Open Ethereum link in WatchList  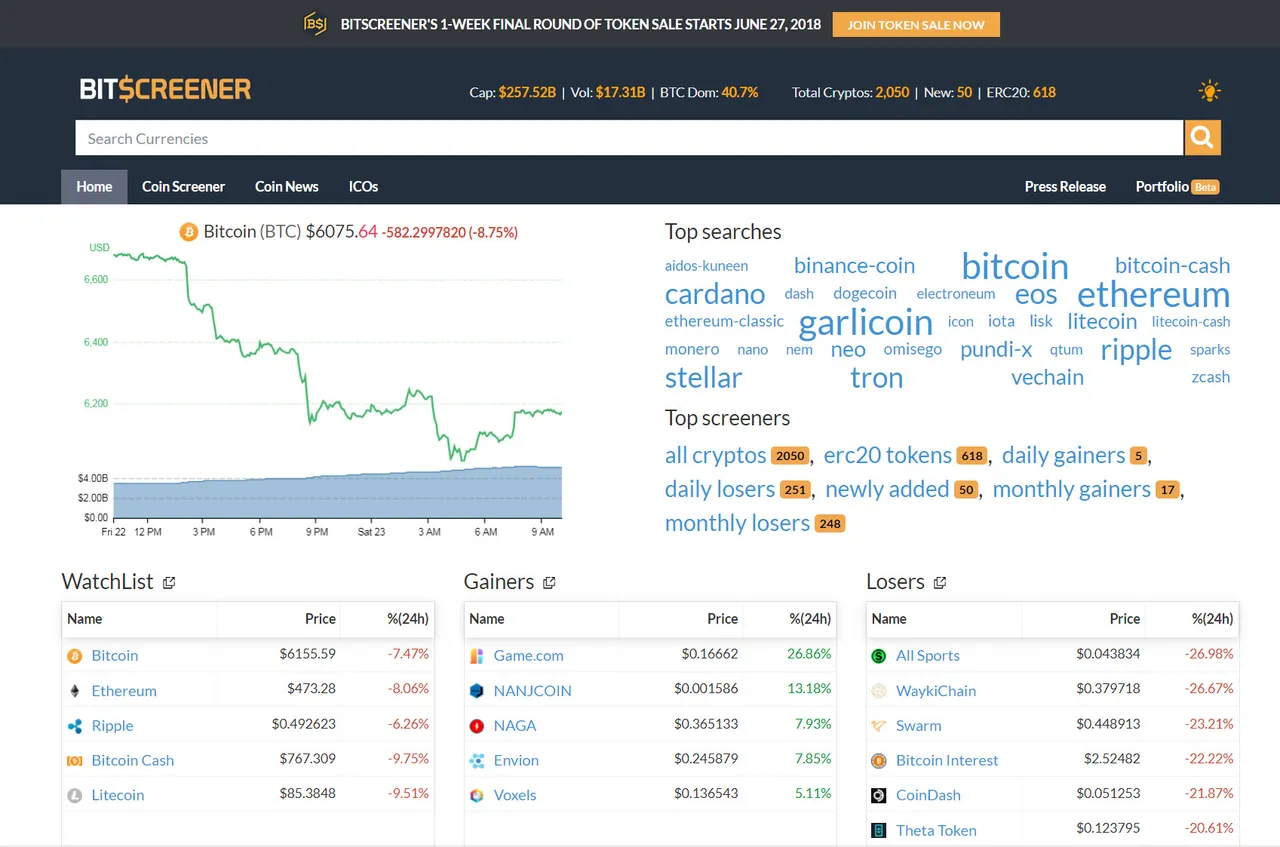point(124,691)
